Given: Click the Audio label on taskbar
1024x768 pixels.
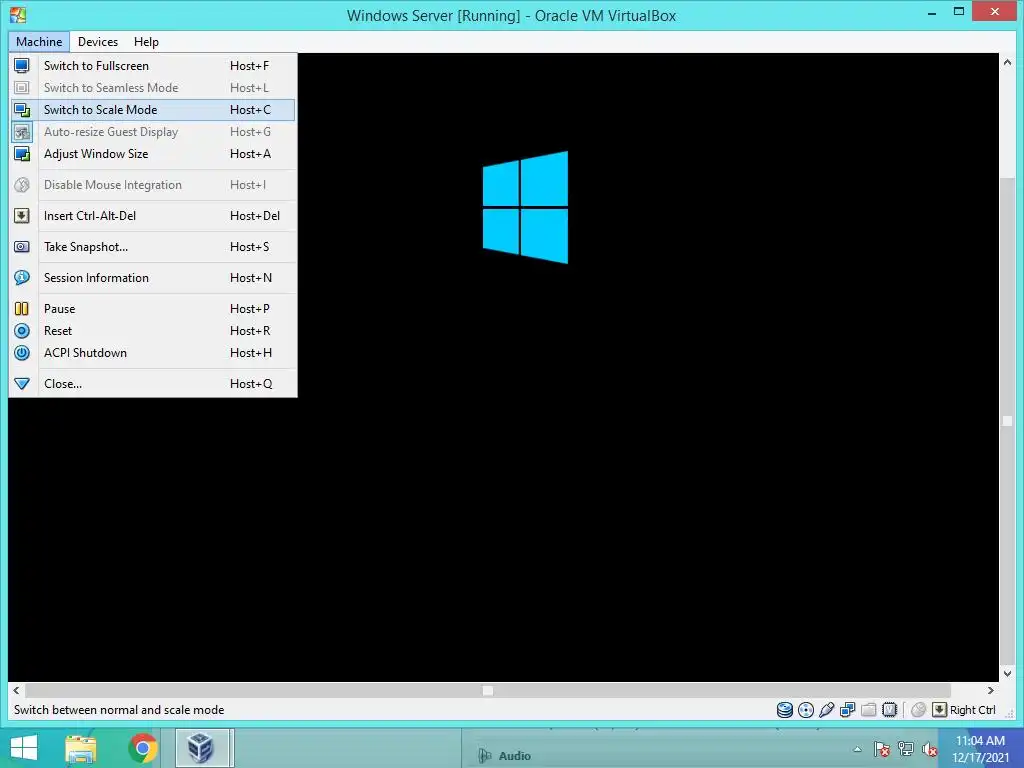Looking at the screenshot, I should [515, 756].
